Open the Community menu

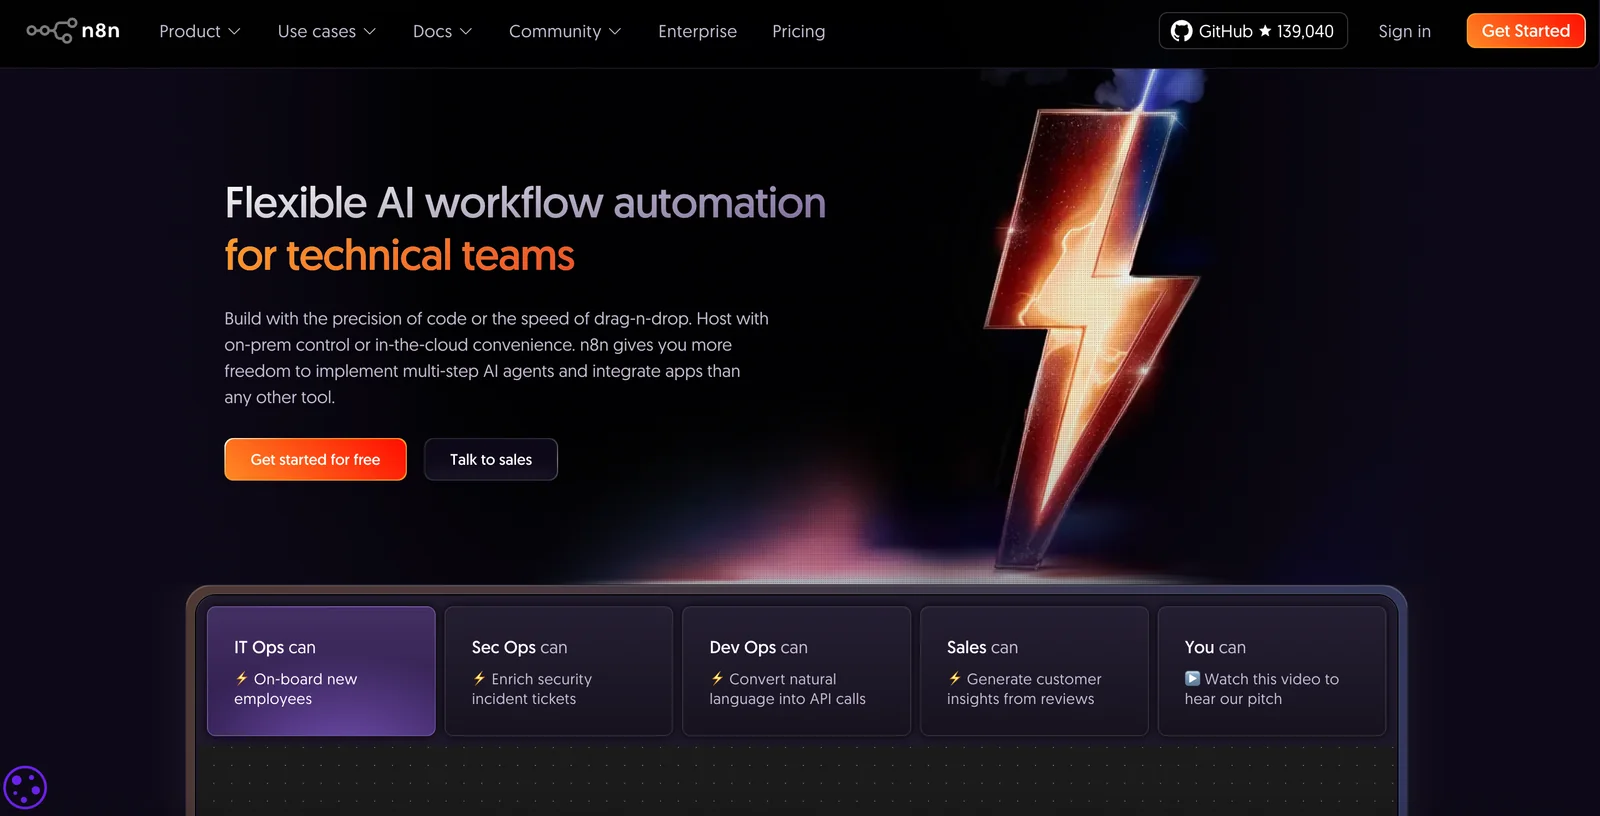pos(565,31)
